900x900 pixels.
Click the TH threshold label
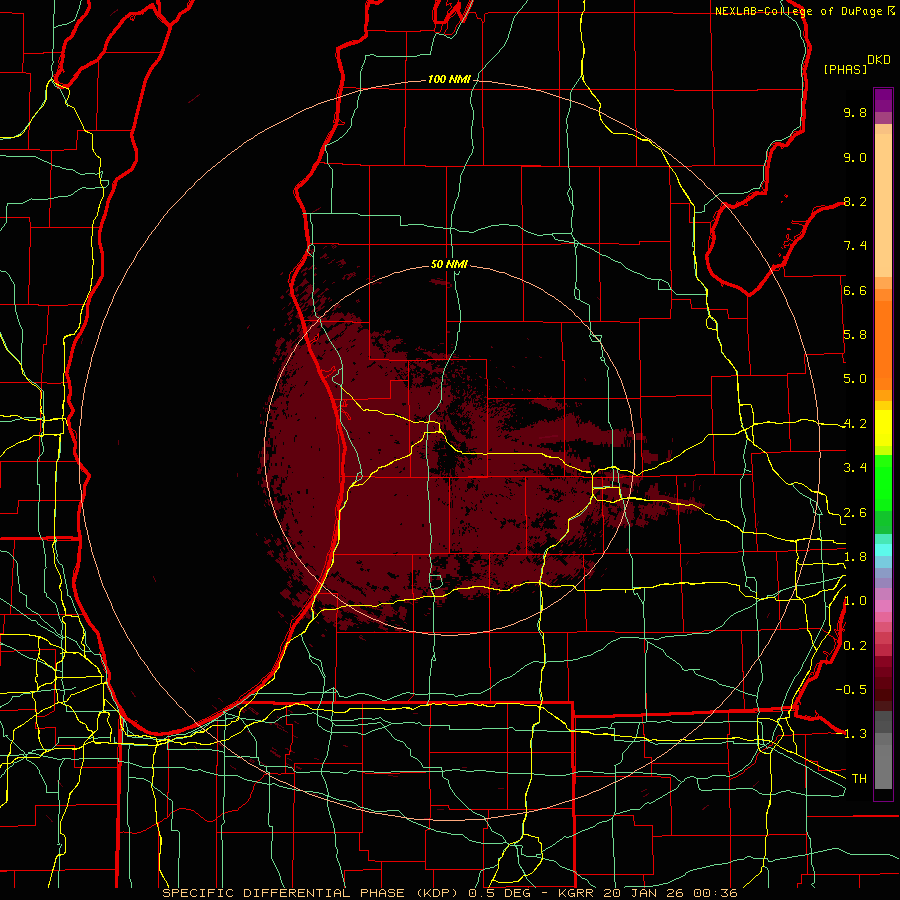coord(859,779)
